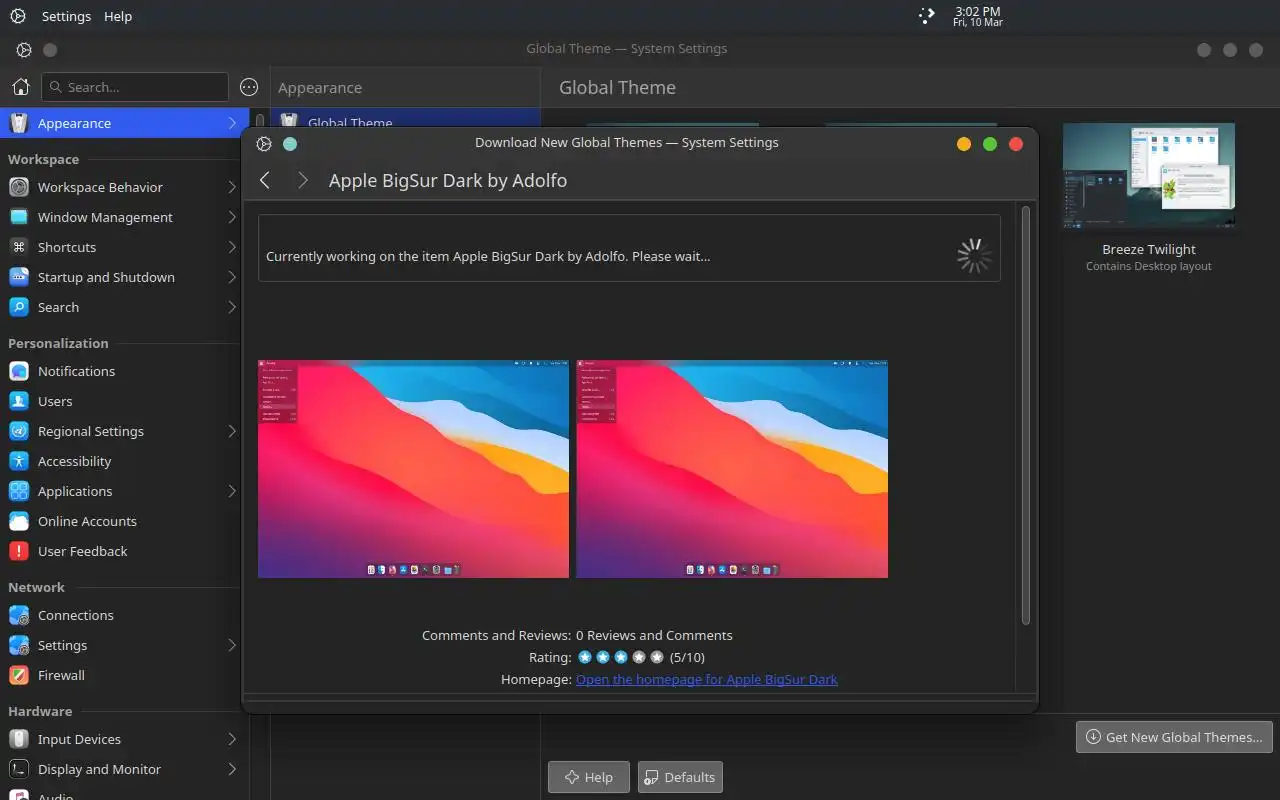Viewport: 1280px width, 800px height.
Task: Click the system clock showing 3:02 PM
Action: [978, 16]
